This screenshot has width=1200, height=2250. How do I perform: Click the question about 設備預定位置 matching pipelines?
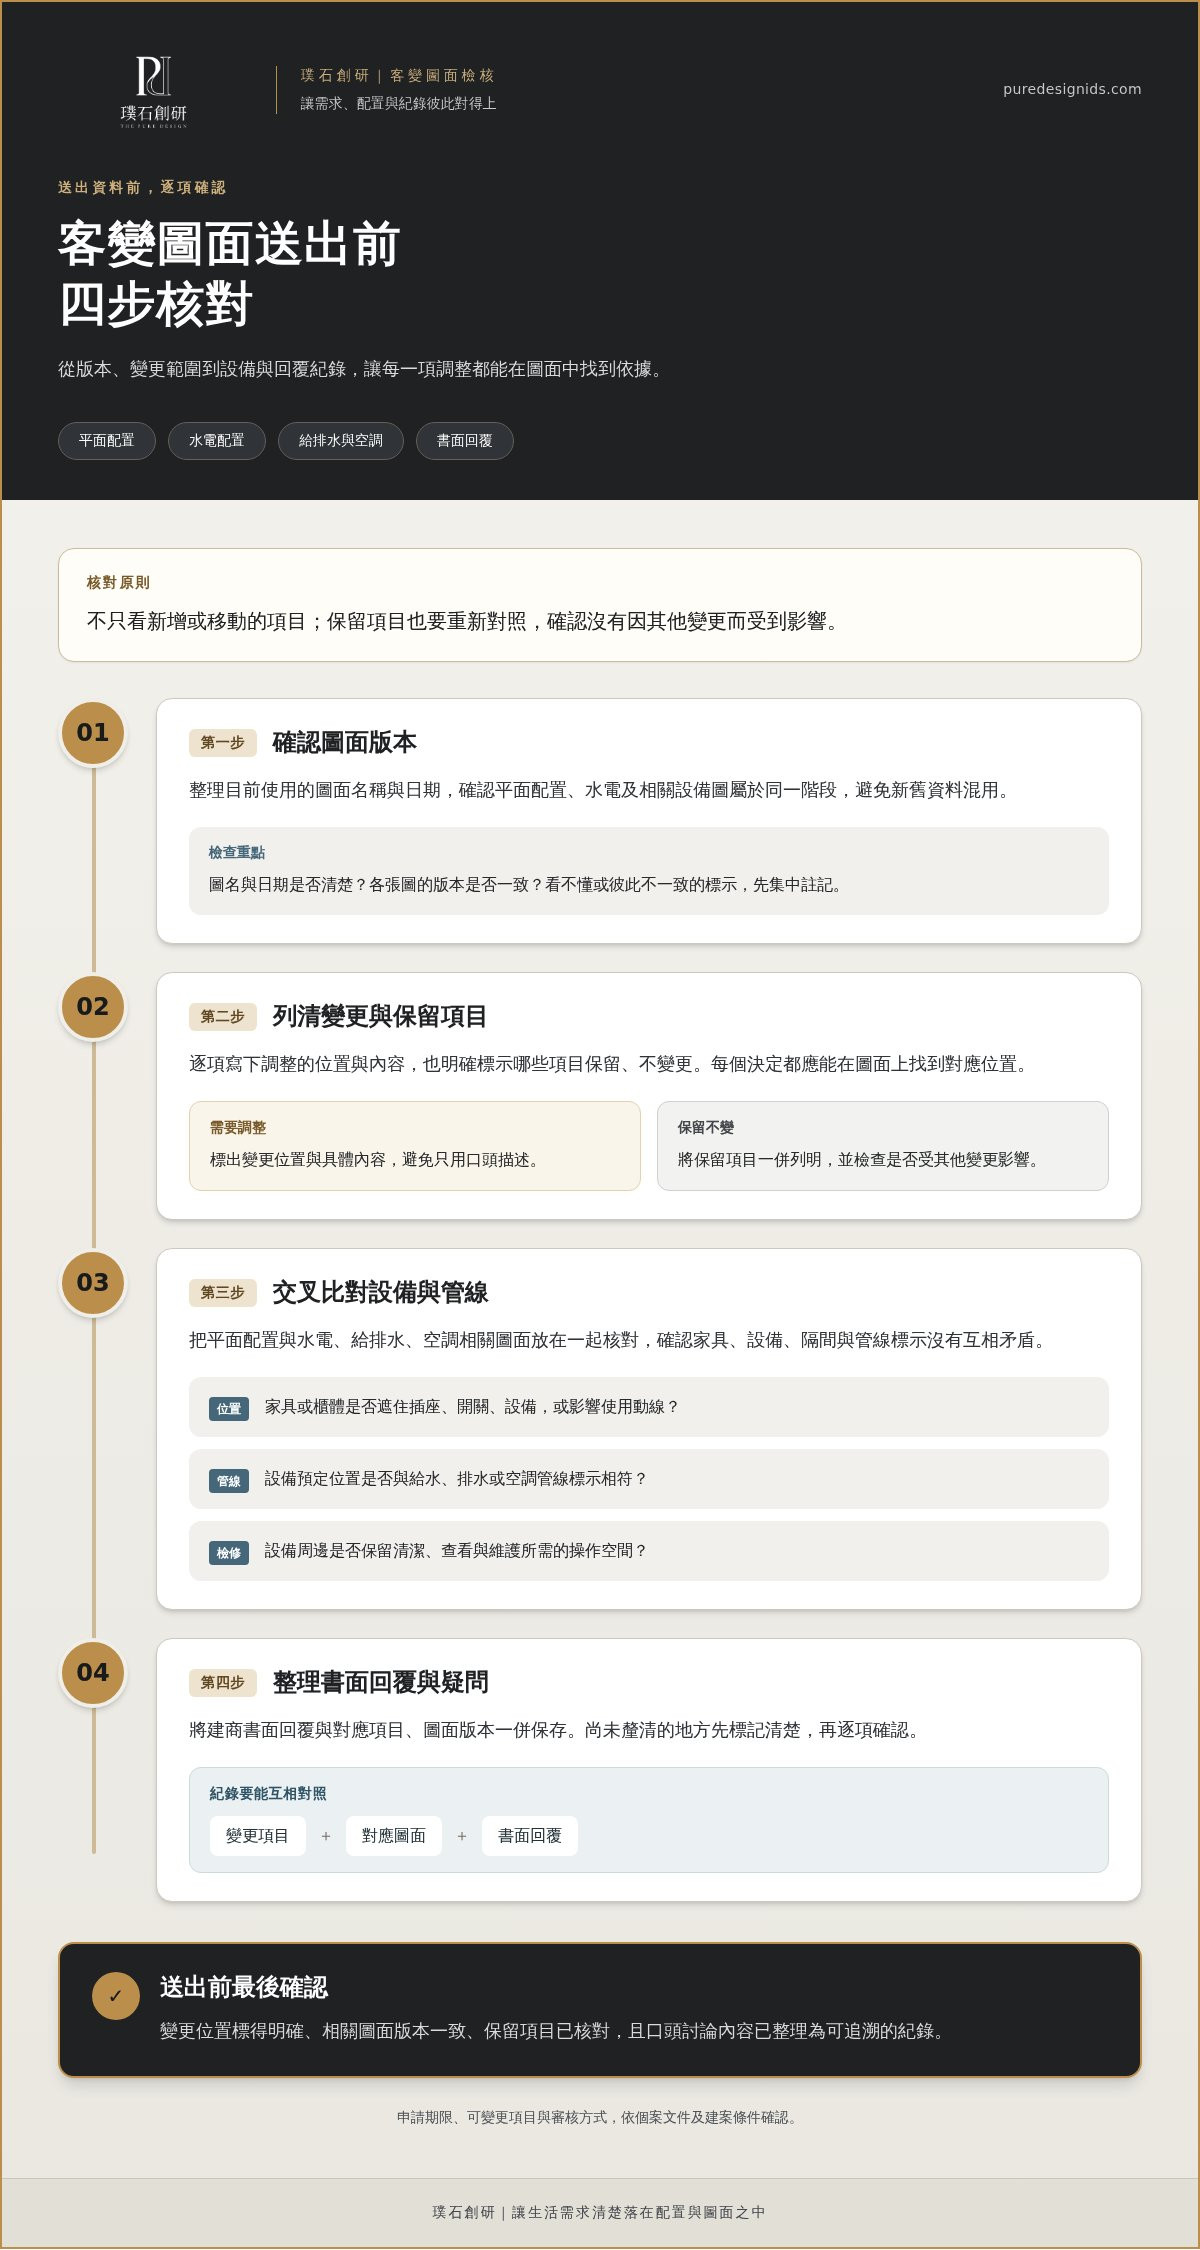tap(456, 1479)
